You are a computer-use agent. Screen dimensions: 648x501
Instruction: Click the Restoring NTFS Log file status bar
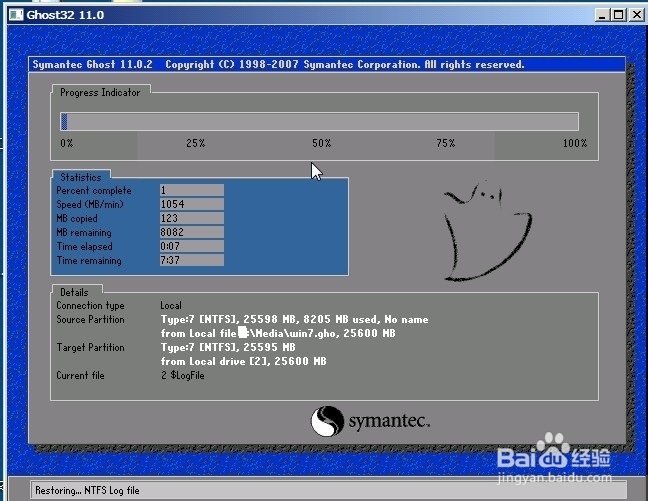pyautogui.click(x=329, y=491)
